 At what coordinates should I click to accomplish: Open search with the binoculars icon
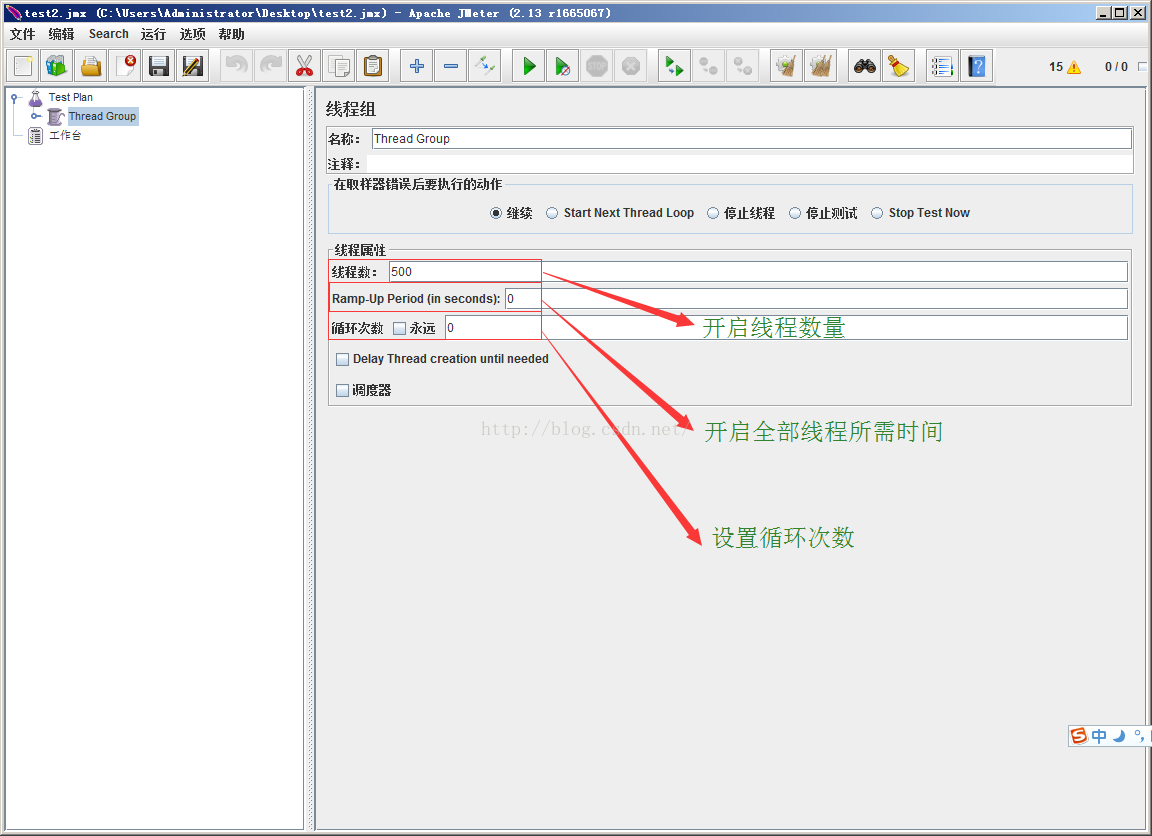(865, 66)
